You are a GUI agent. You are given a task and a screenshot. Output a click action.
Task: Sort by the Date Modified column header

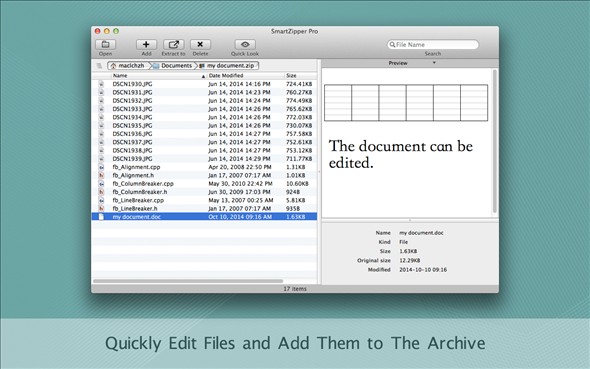coord(226,76)
